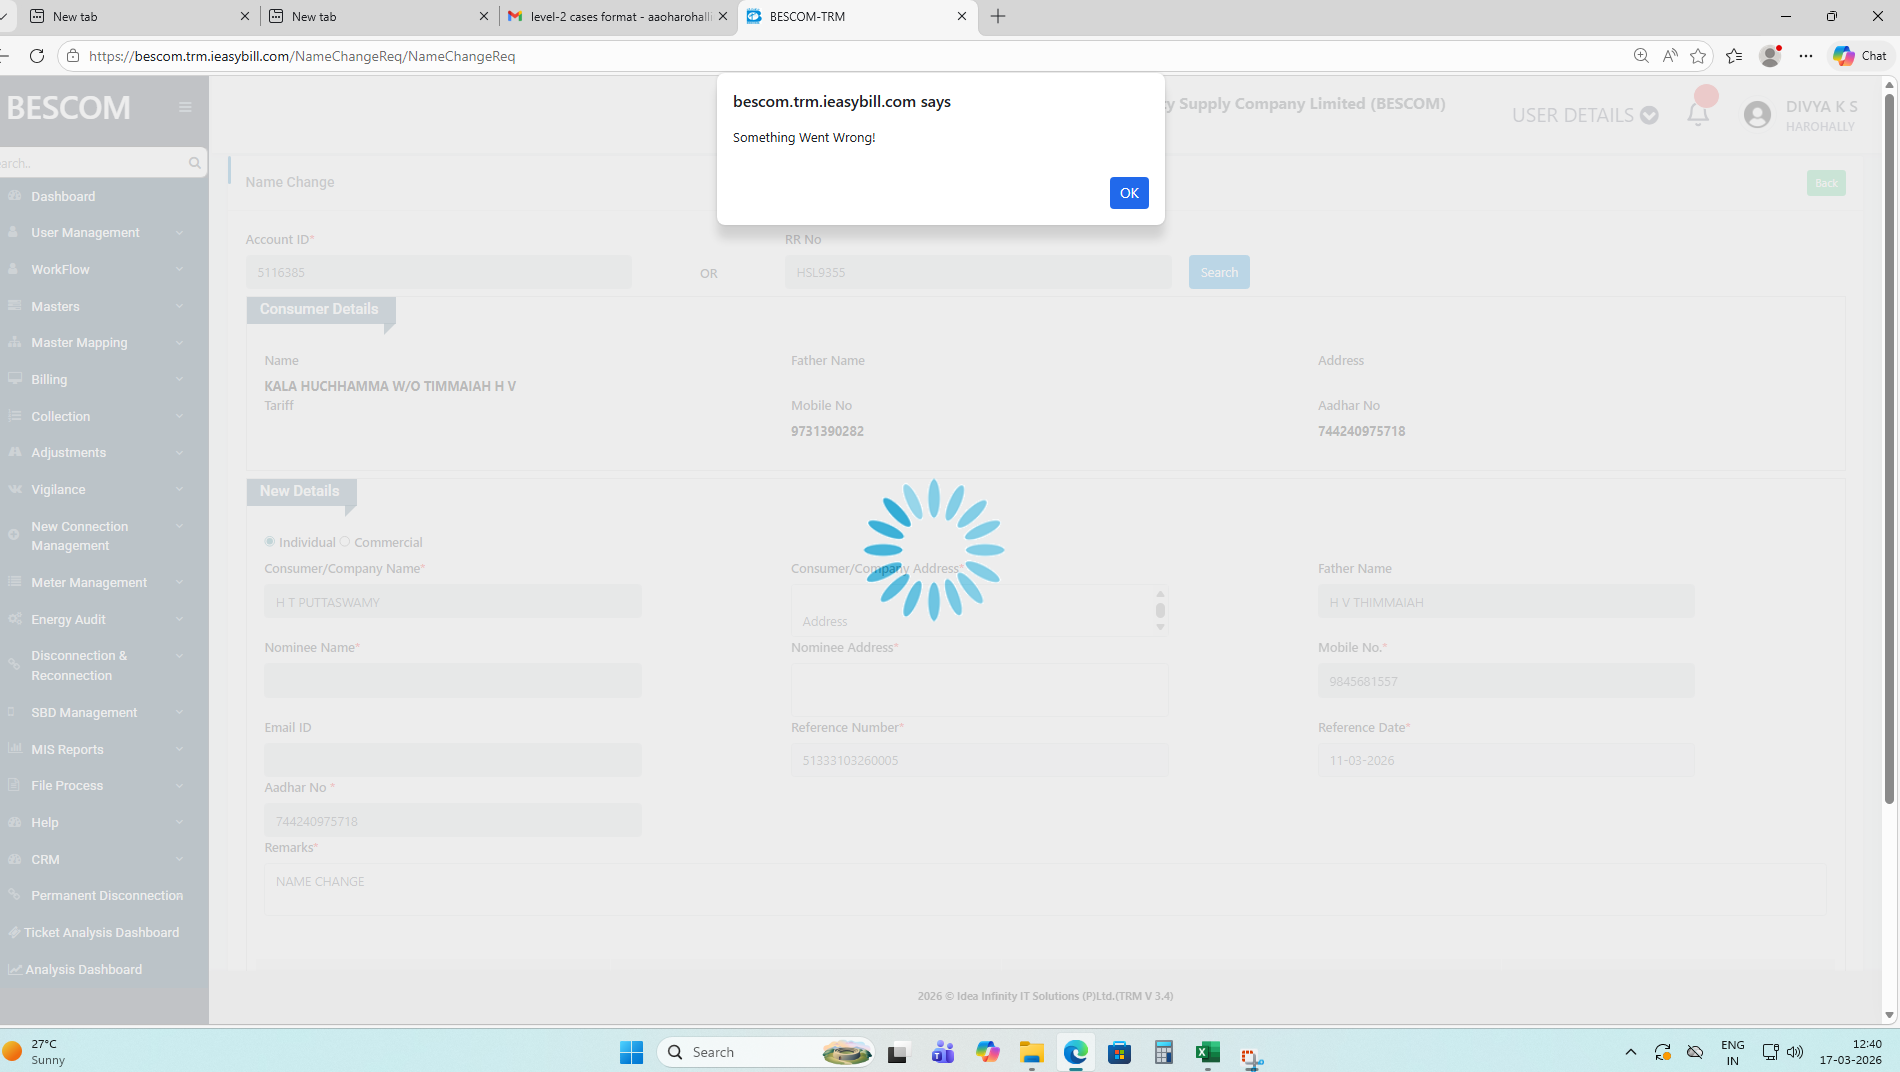The height and width of the screenshot is (1072, 1900).
Task: Open Meter Management menu
Action: (95, 582)
